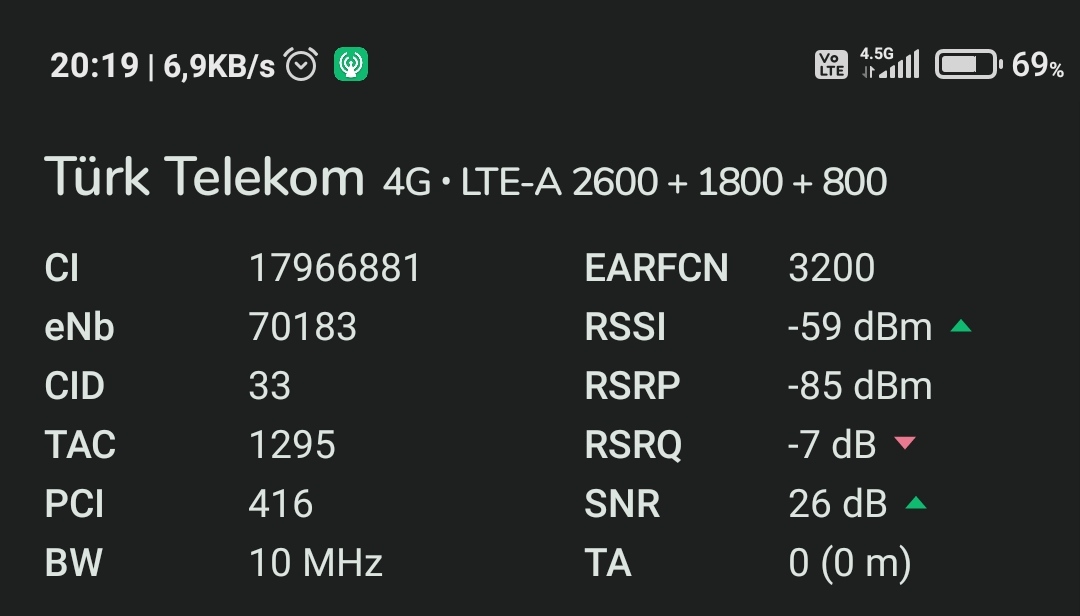This screenshot has height=616, width=1080.
Task: Click the green up arrow beside SNR
Action: [x=915, y=503]
